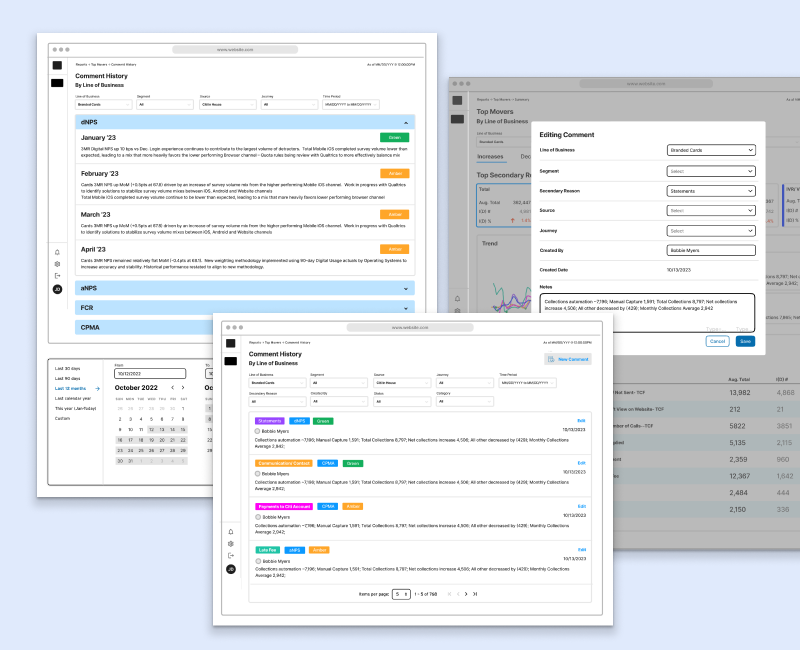Click the bell icon in front Comment History window
800x650 pixels.
(x=231, y=532)
